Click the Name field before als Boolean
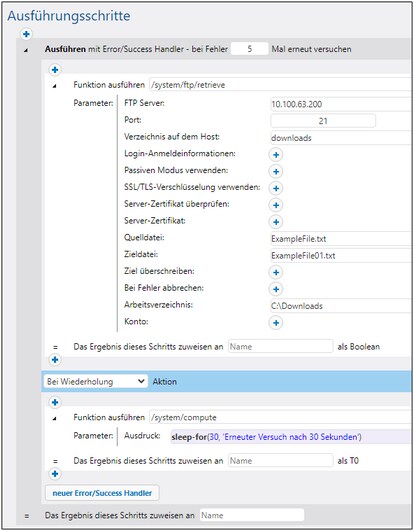414x531 pixels. pos(281,346)
